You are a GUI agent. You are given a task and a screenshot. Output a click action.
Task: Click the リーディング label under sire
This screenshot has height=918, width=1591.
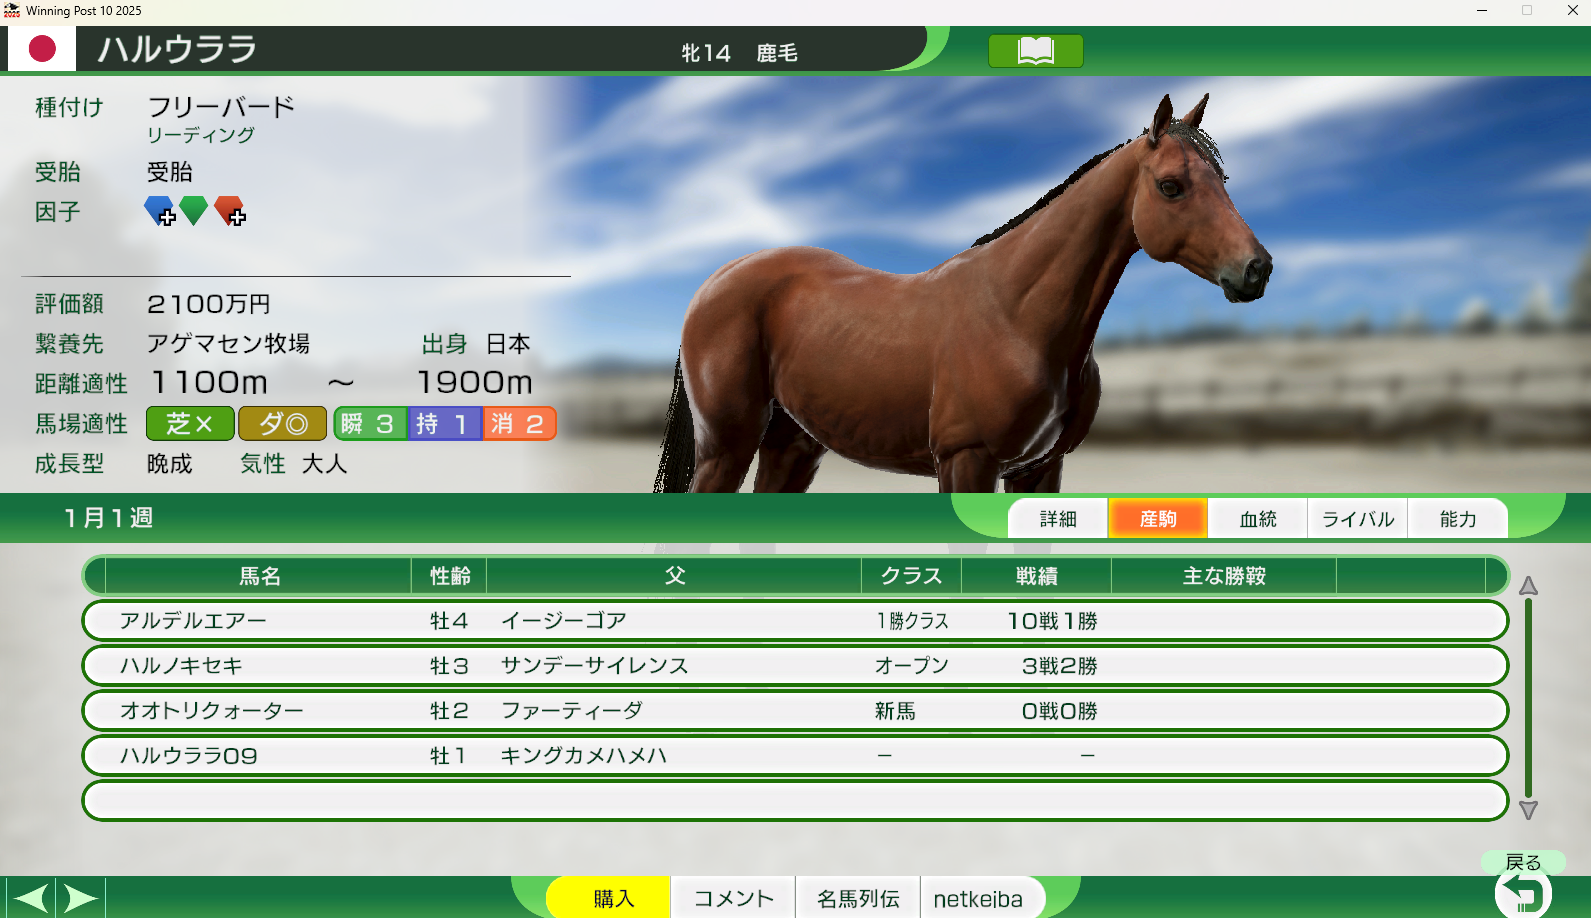(201, 135)
